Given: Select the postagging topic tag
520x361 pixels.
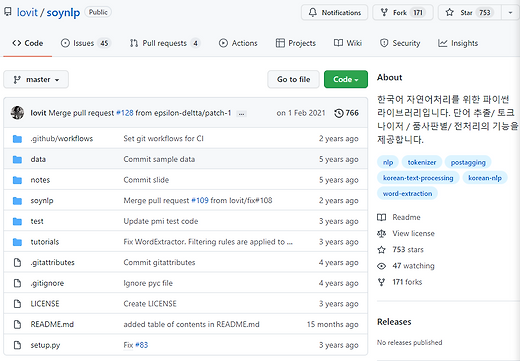Looking at the screenshot, I should coord(468,162).
